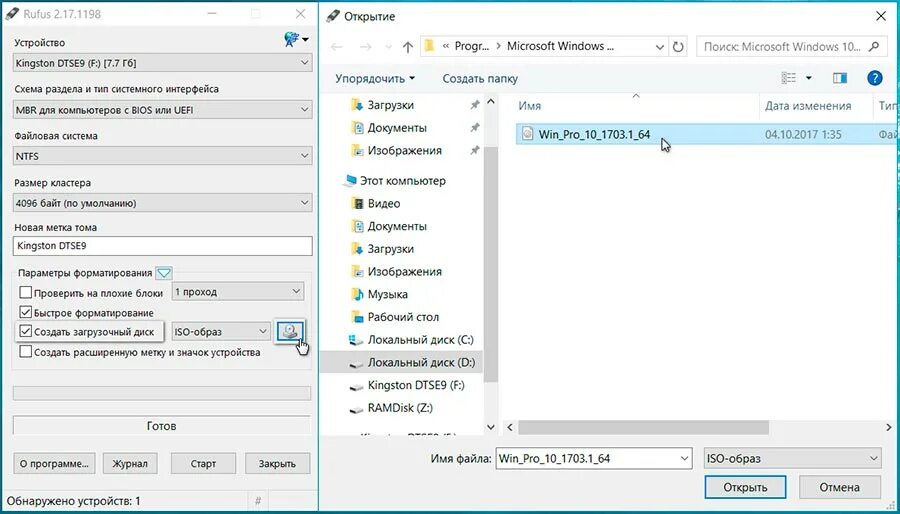The height and width of the screenshot is (514, 900).
Task: Expand the address bar previous locations arrow
Action: pos(660,47)
